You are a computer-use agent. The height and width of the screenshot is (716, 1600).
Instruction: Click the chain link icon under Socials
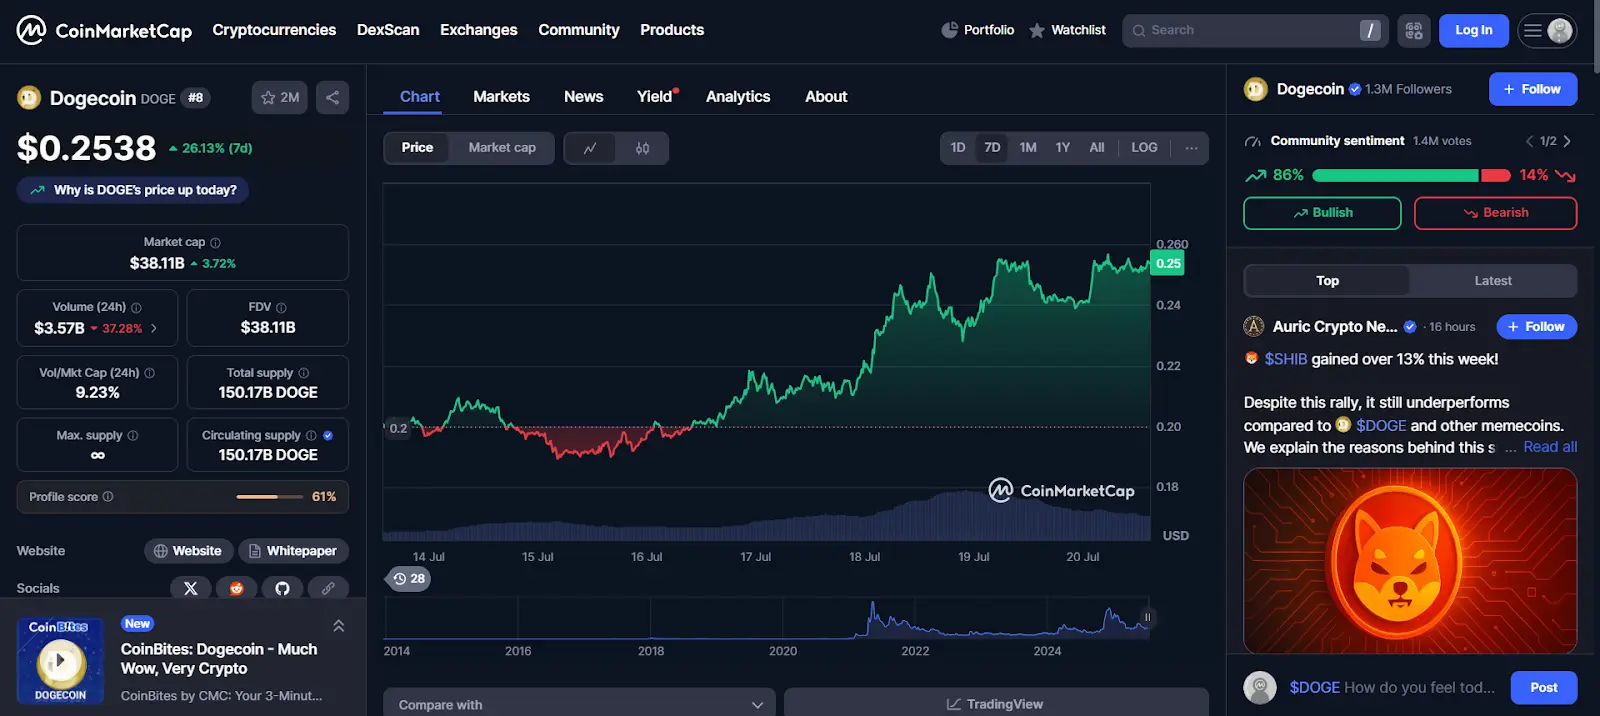pyautogui.click(x=328, y=588)
